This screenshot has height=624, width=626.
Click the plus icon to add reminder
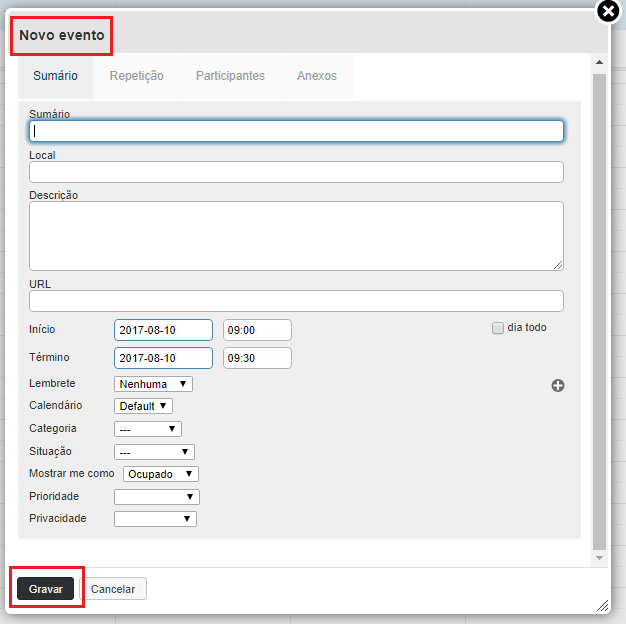coord(558,385)
